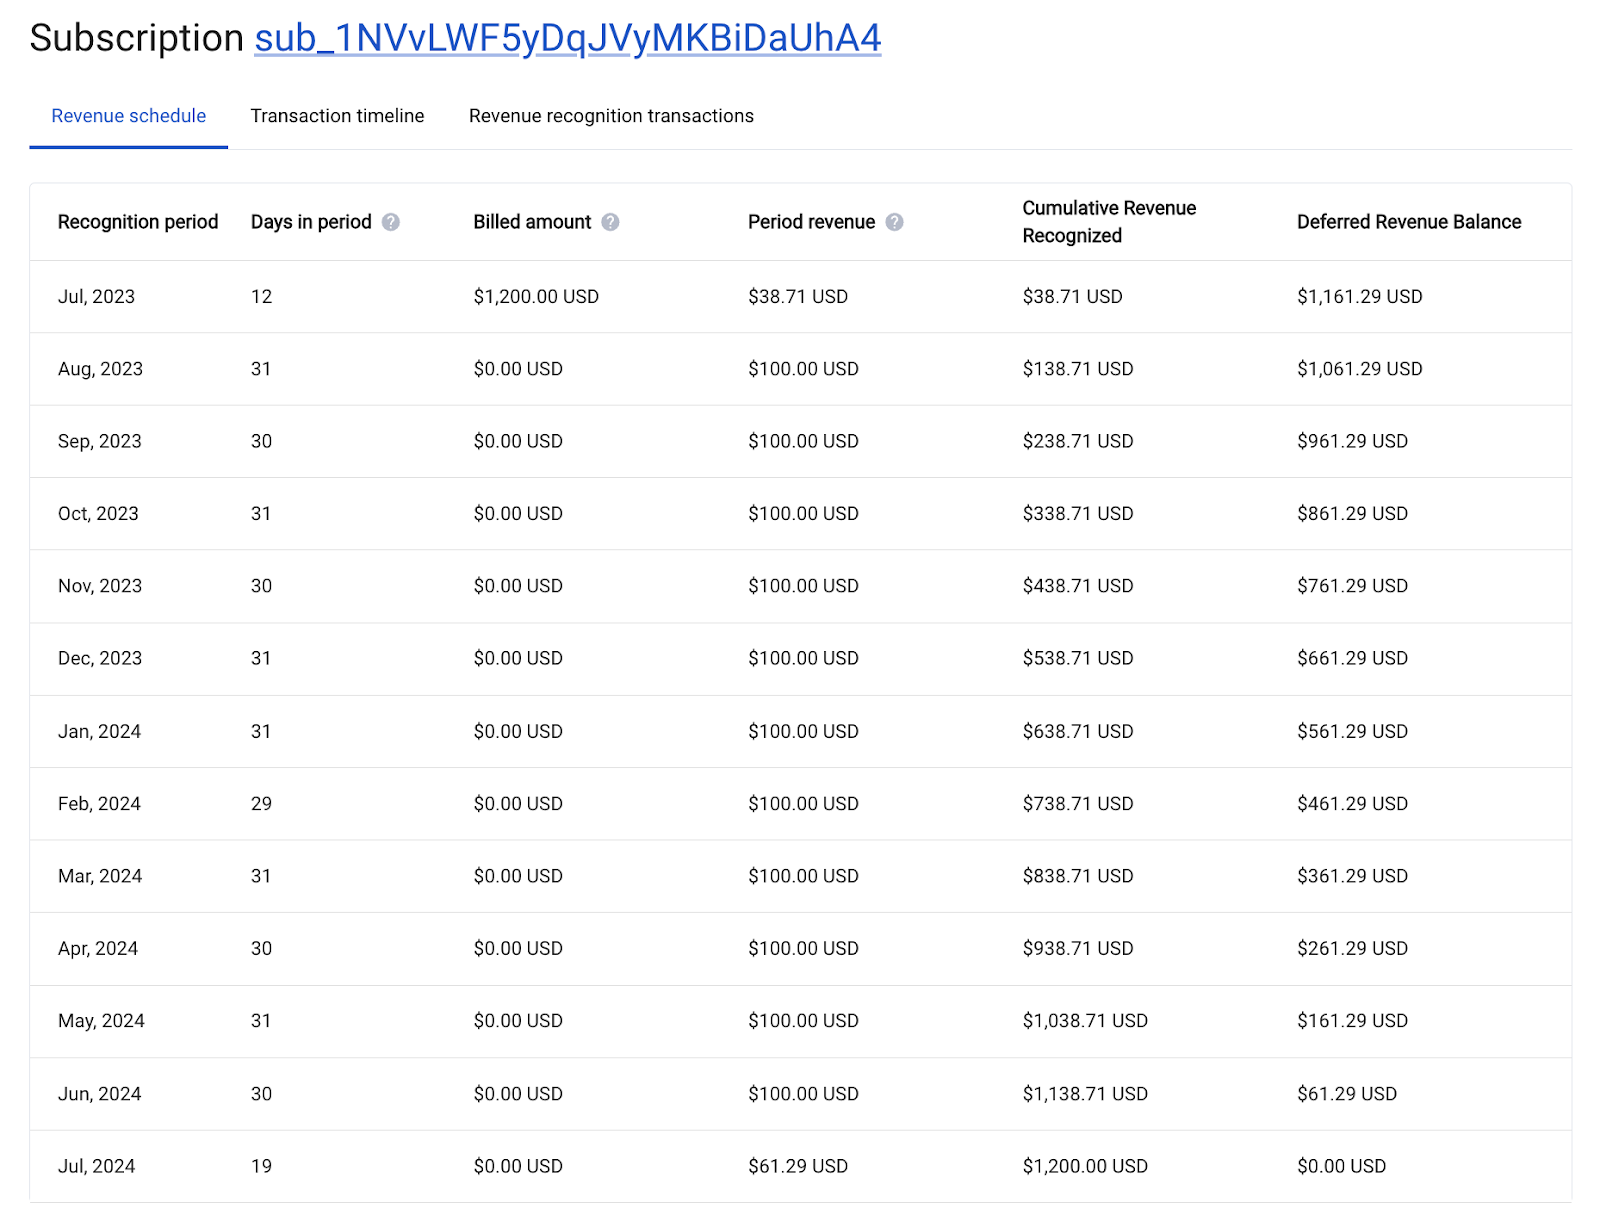This screenshot has width=1600, height=1221.
Task: Select the Jul, 2024 recognition period cell
Action: click(x=96, y=1166)
